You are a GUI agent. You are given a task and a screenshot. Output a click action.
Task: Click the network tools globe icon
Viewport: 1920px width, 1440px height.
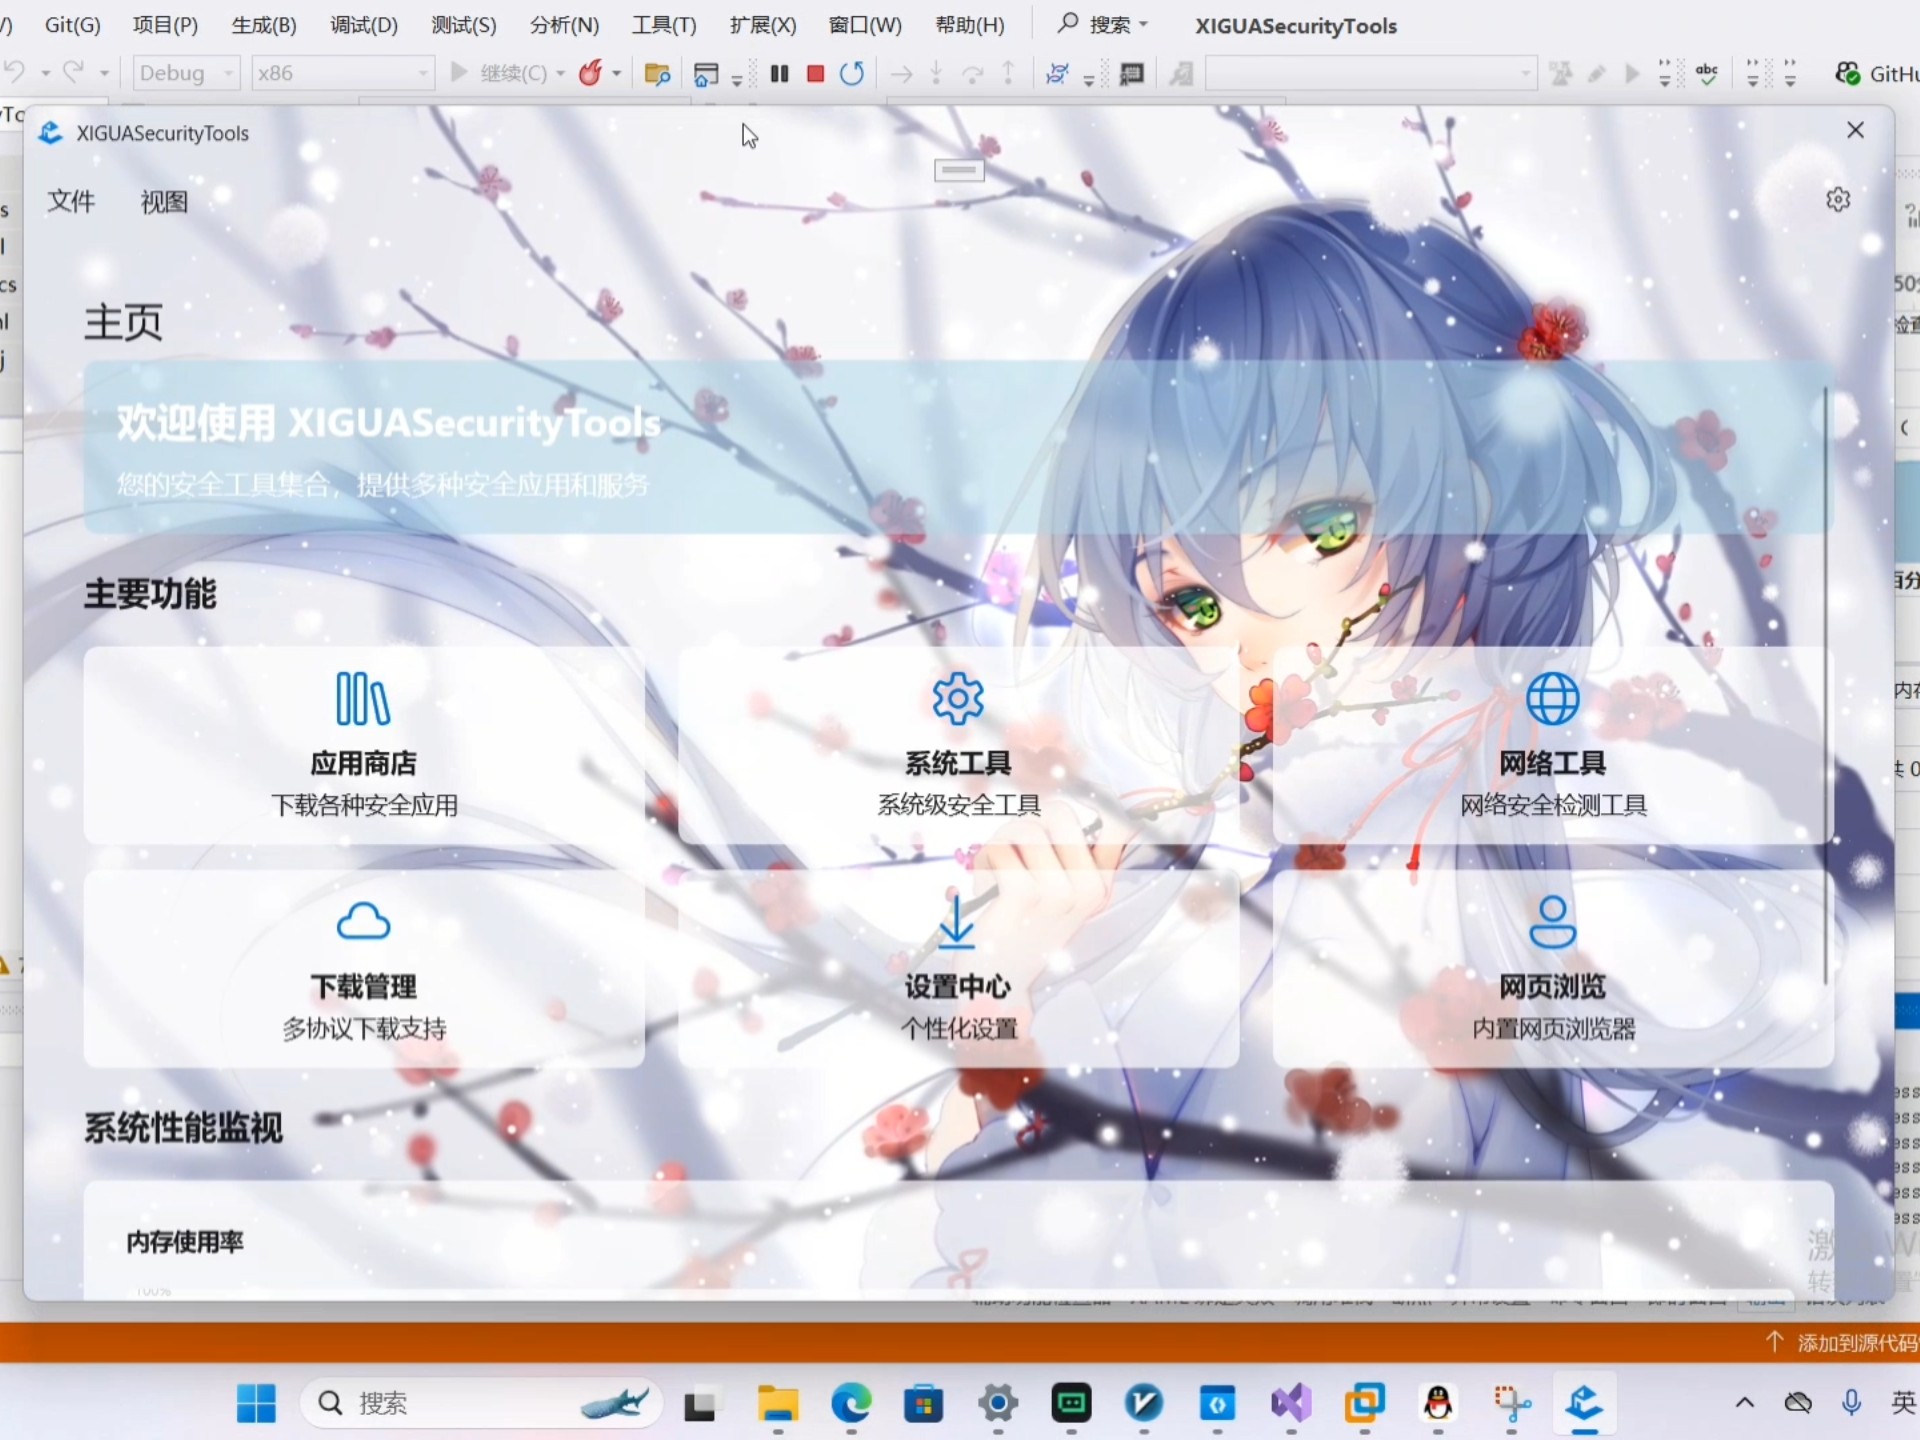click(1553, 699)
